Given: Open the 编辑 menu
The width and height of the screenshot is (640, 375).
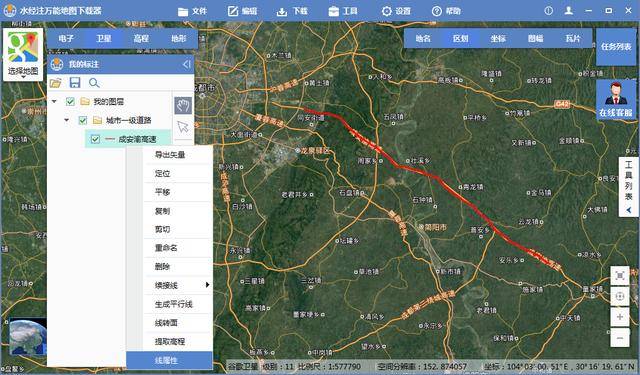Looking at the screenshot, I should [242, 11].
